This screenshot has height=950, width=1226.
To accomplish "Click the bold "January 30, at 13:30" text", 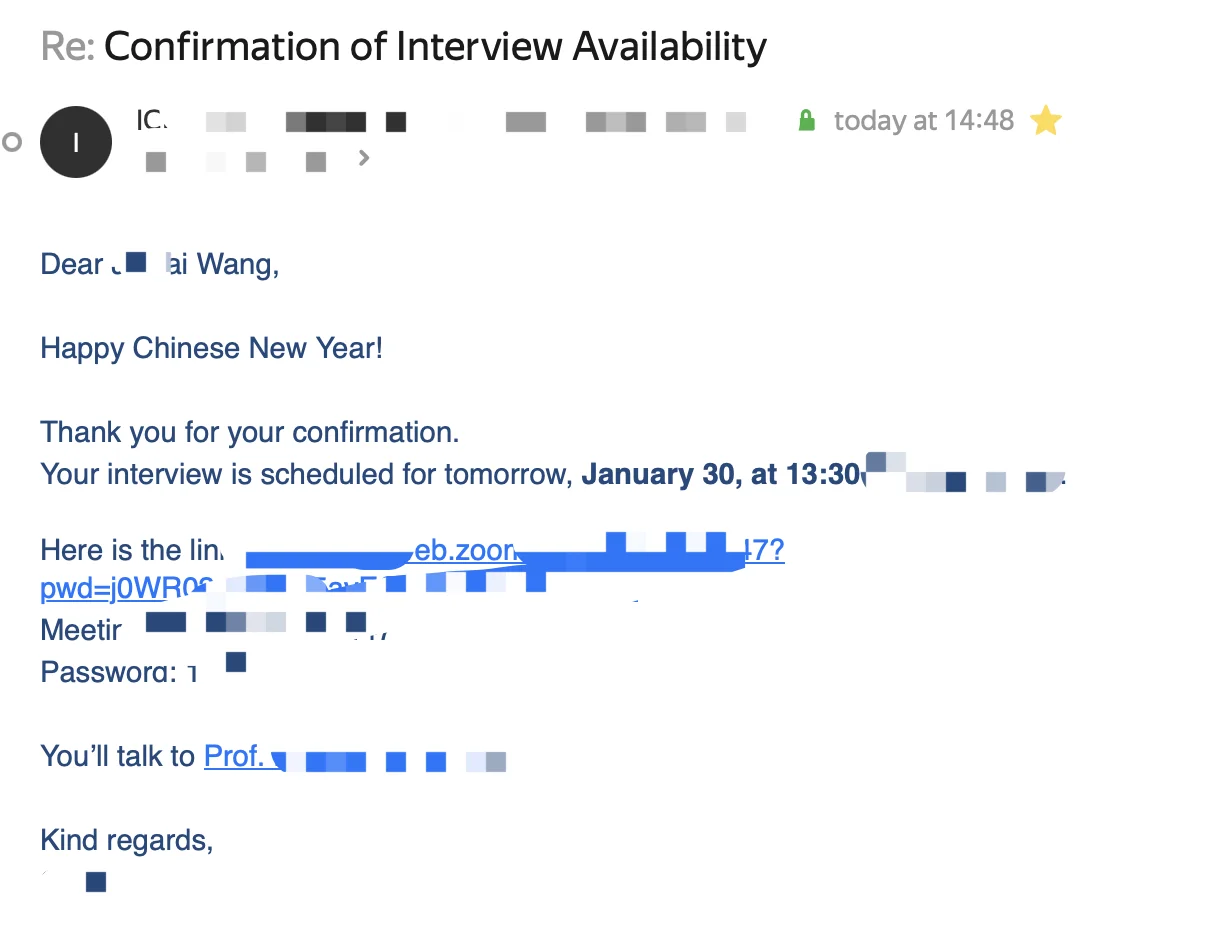I will 721,474.
